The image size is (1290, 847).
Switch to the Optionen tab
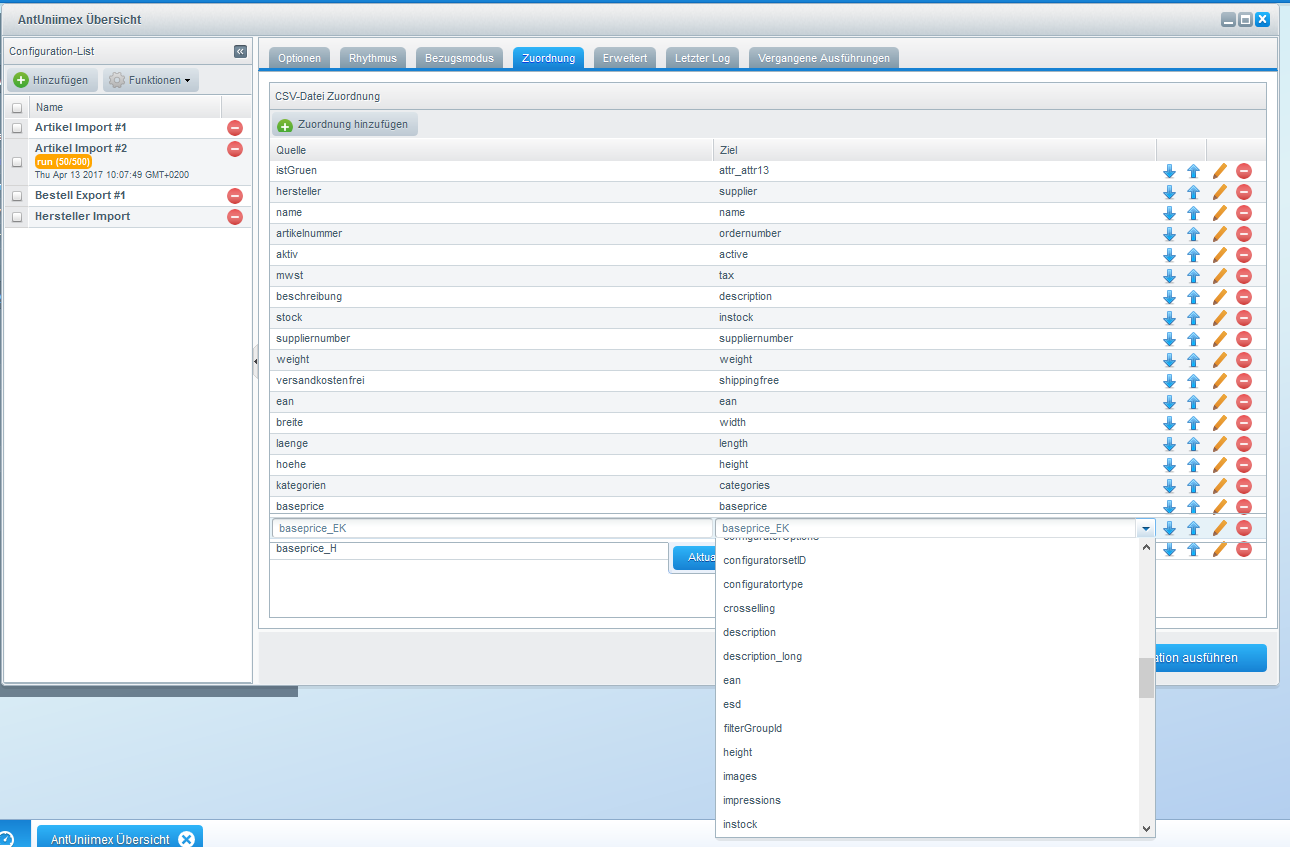299,58
